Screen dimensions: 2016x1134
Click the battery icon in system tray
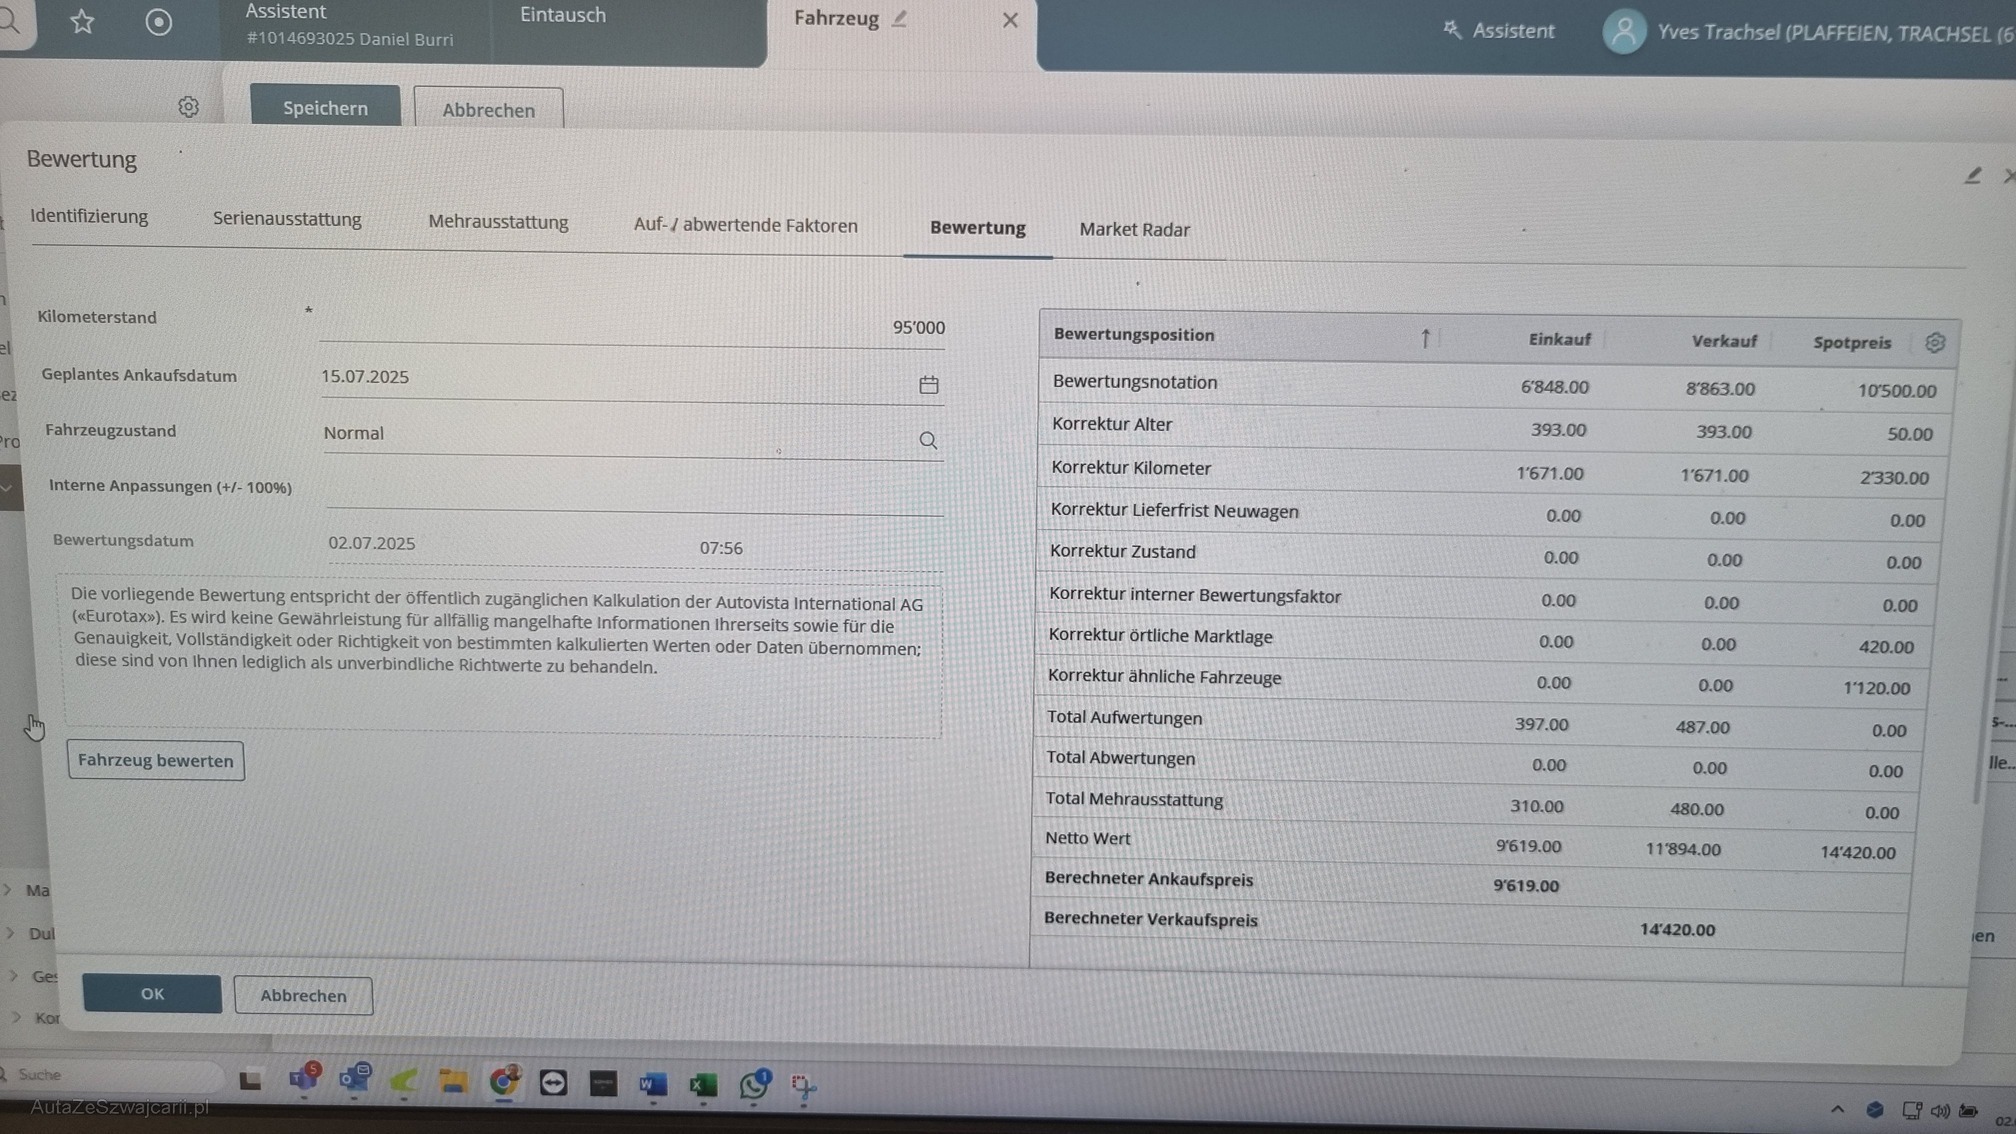[1969, 1111]
